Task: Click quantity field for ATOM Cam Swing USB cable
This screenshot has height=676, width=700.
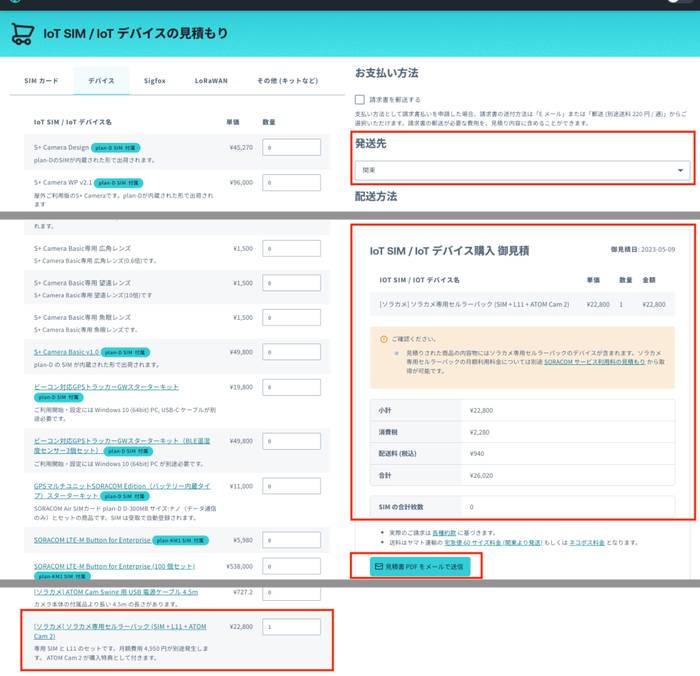Action: click(292, 593)
